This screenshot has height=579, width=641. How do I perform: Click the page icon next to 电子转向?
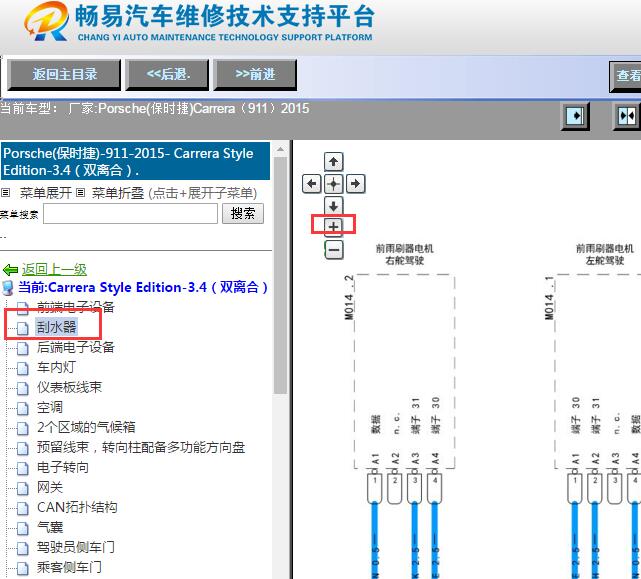[23, 468]
